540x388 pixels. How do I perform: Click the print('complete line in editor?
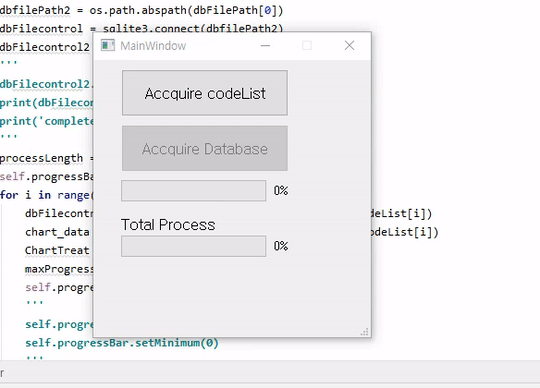46,121
